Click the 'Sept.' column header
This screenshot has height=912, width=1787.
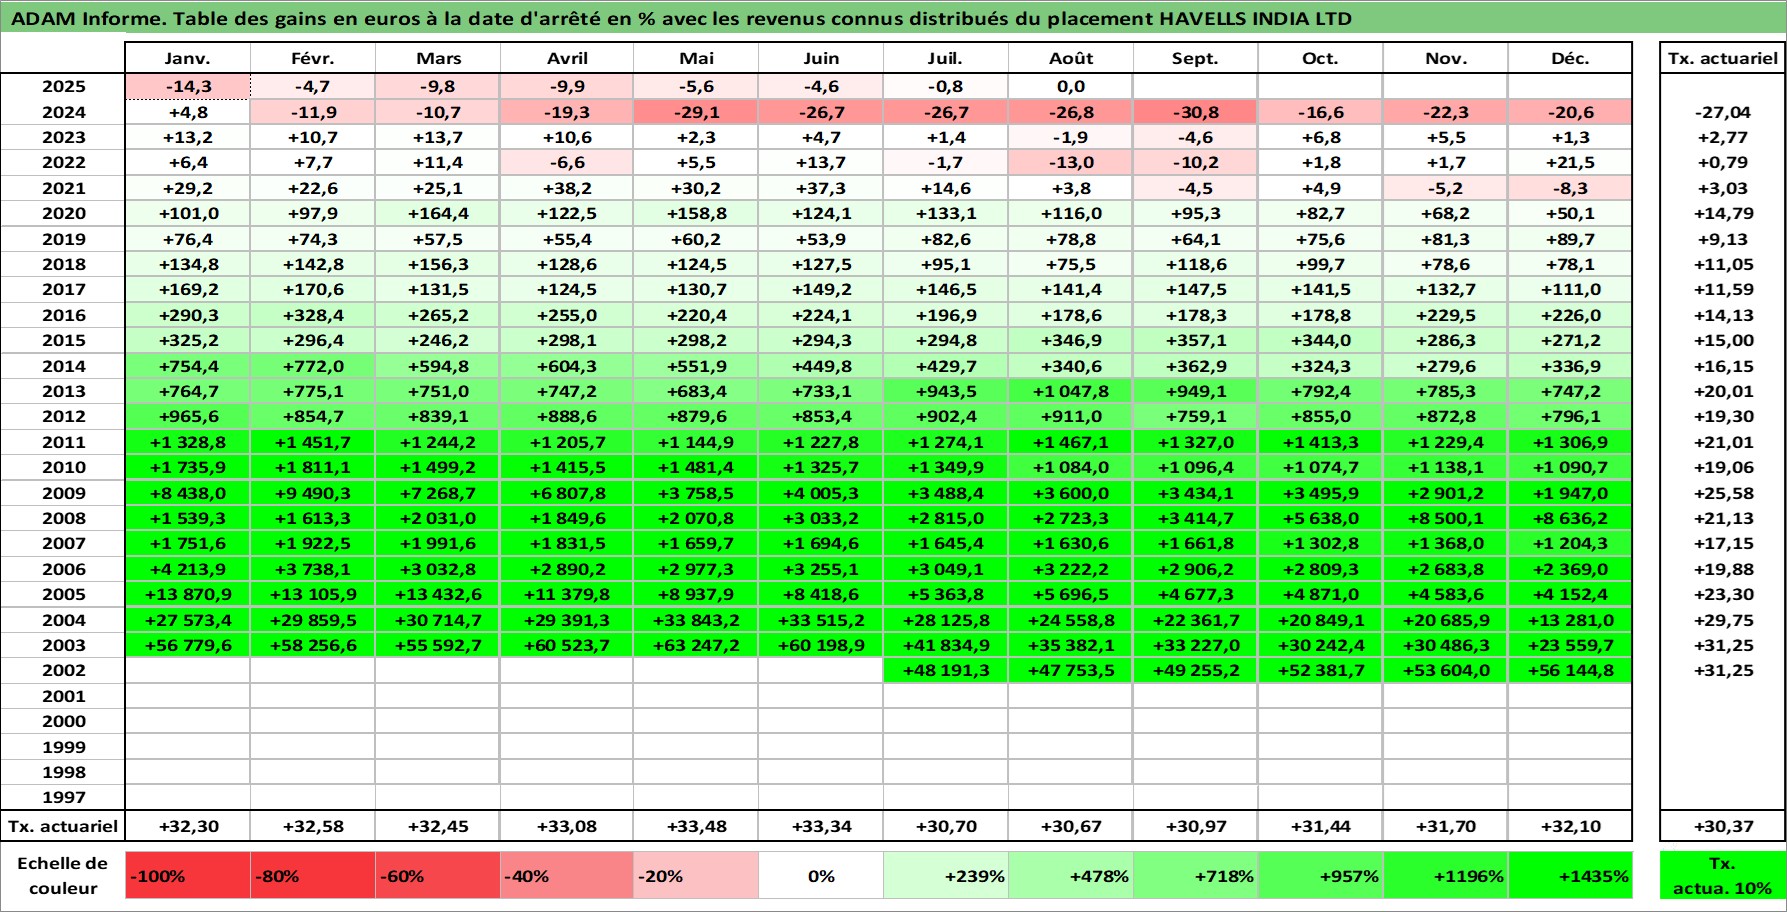tap(1195, 58)
